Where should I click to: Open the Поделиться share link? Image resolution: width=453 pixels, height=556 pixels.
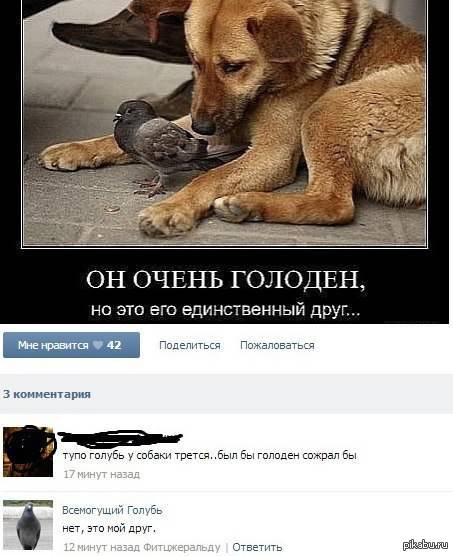coord(190,345)
